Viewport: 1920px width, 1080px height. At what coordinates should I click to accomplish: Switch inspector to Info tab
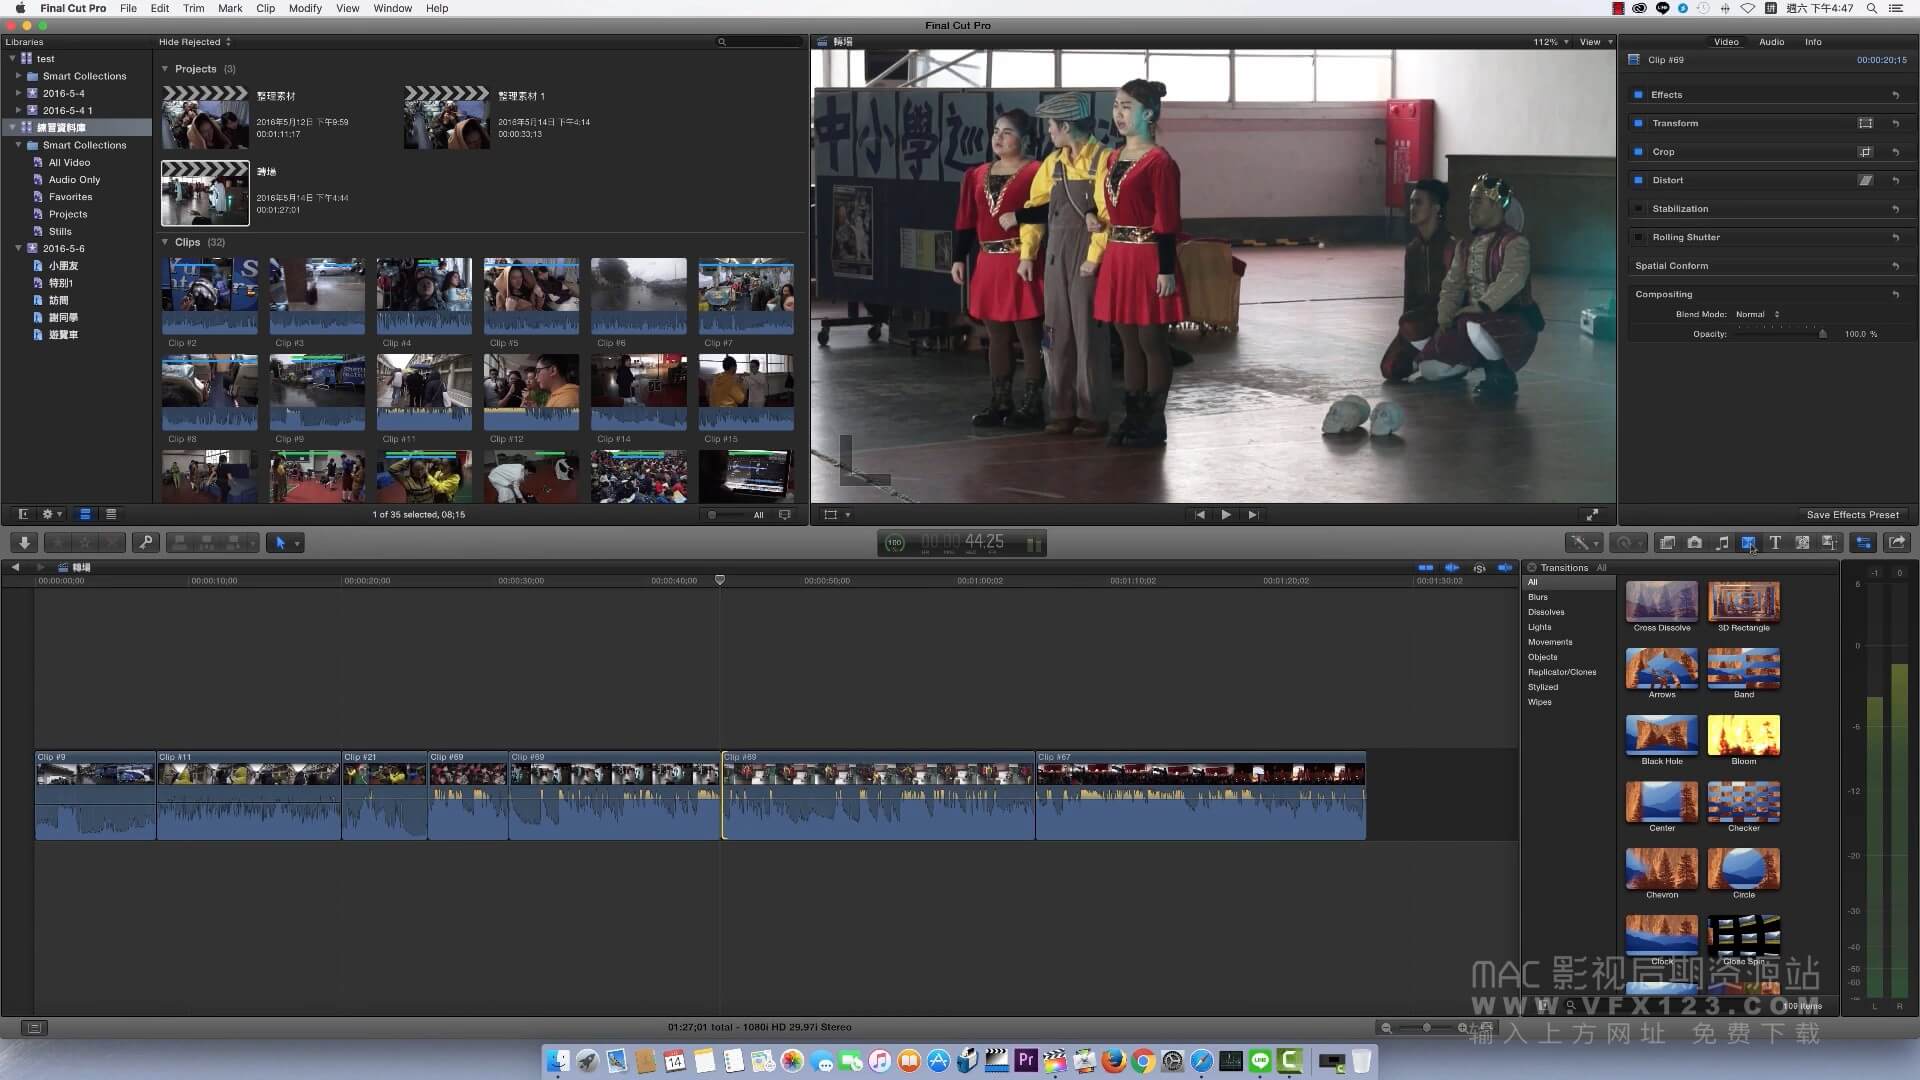[x=1813, y=42]
